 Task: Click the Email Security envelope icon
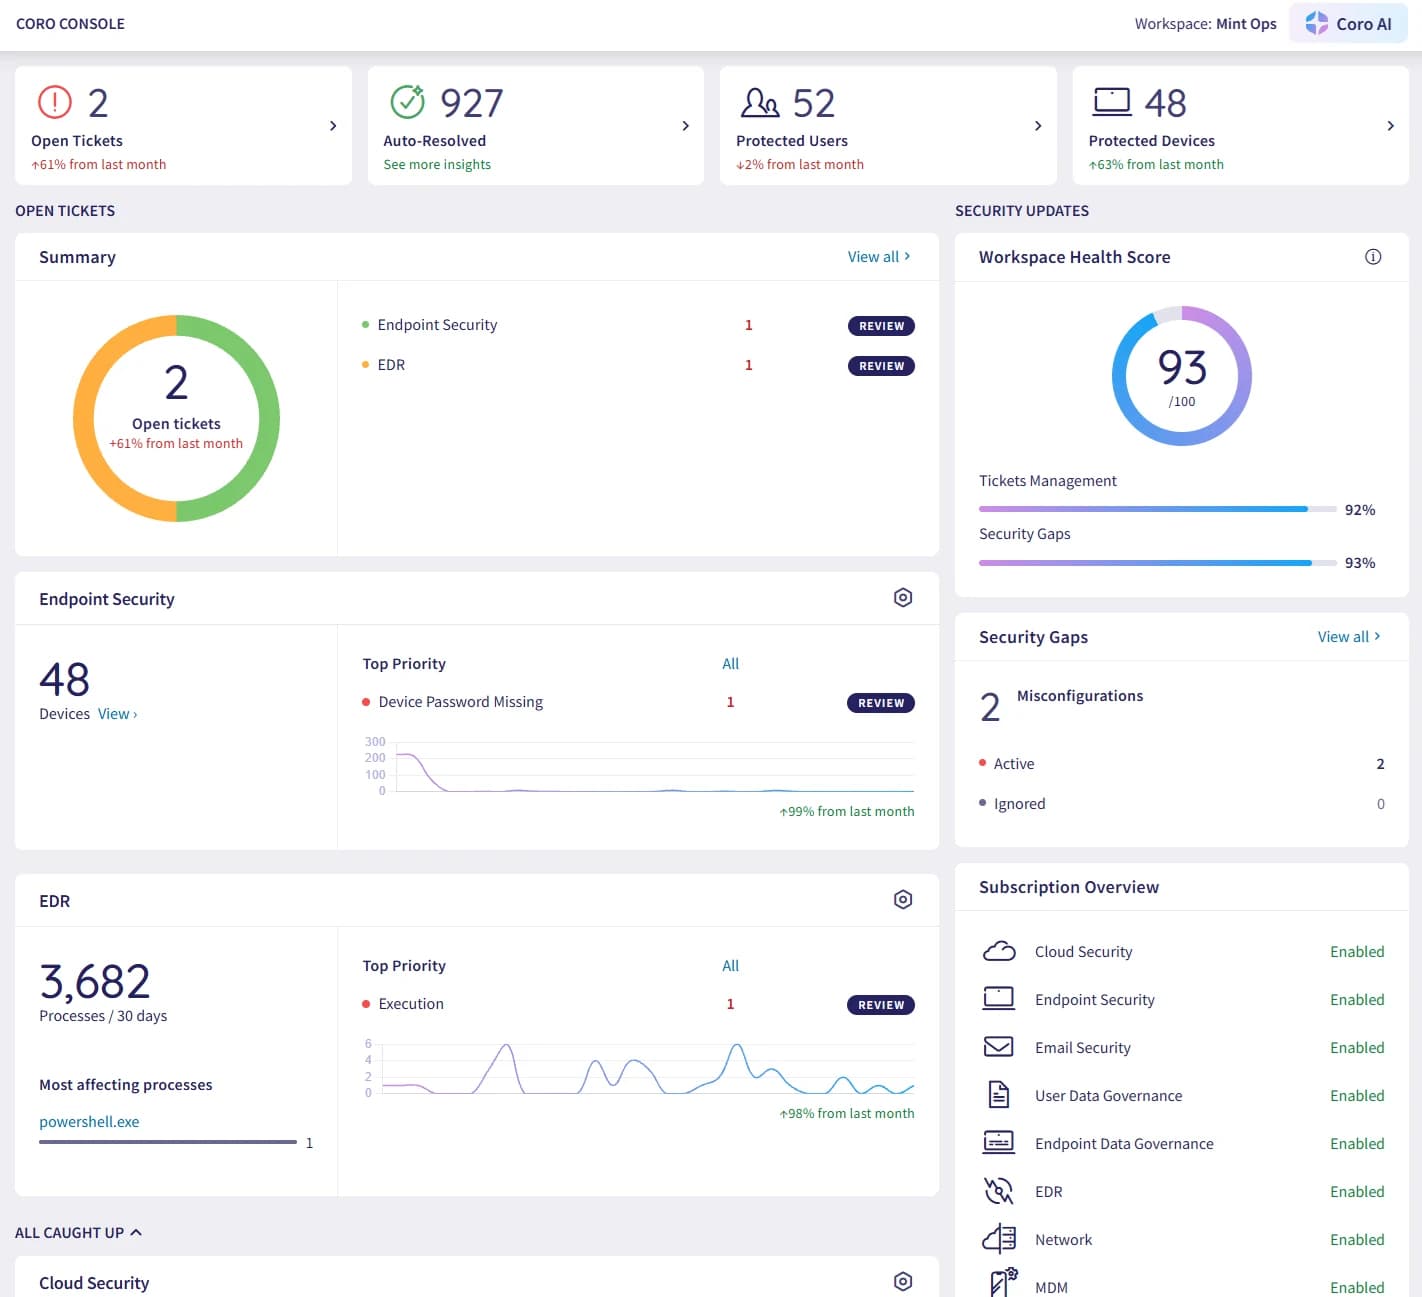click(x=999, y=1047)
